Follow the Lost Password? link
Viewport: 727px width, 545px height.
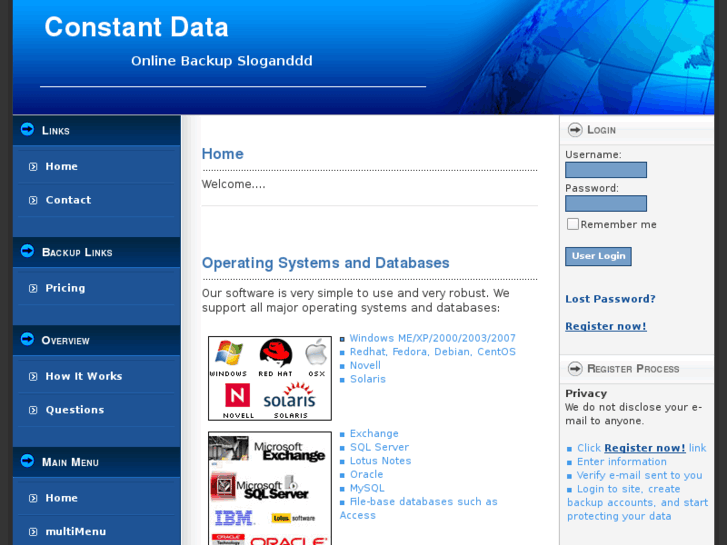[610, 299]
